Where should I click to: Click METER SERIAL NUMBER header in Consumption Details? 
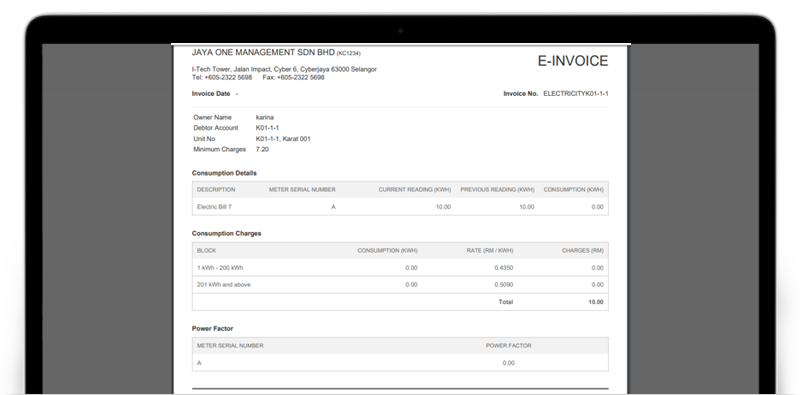click(x=302, y=190)
